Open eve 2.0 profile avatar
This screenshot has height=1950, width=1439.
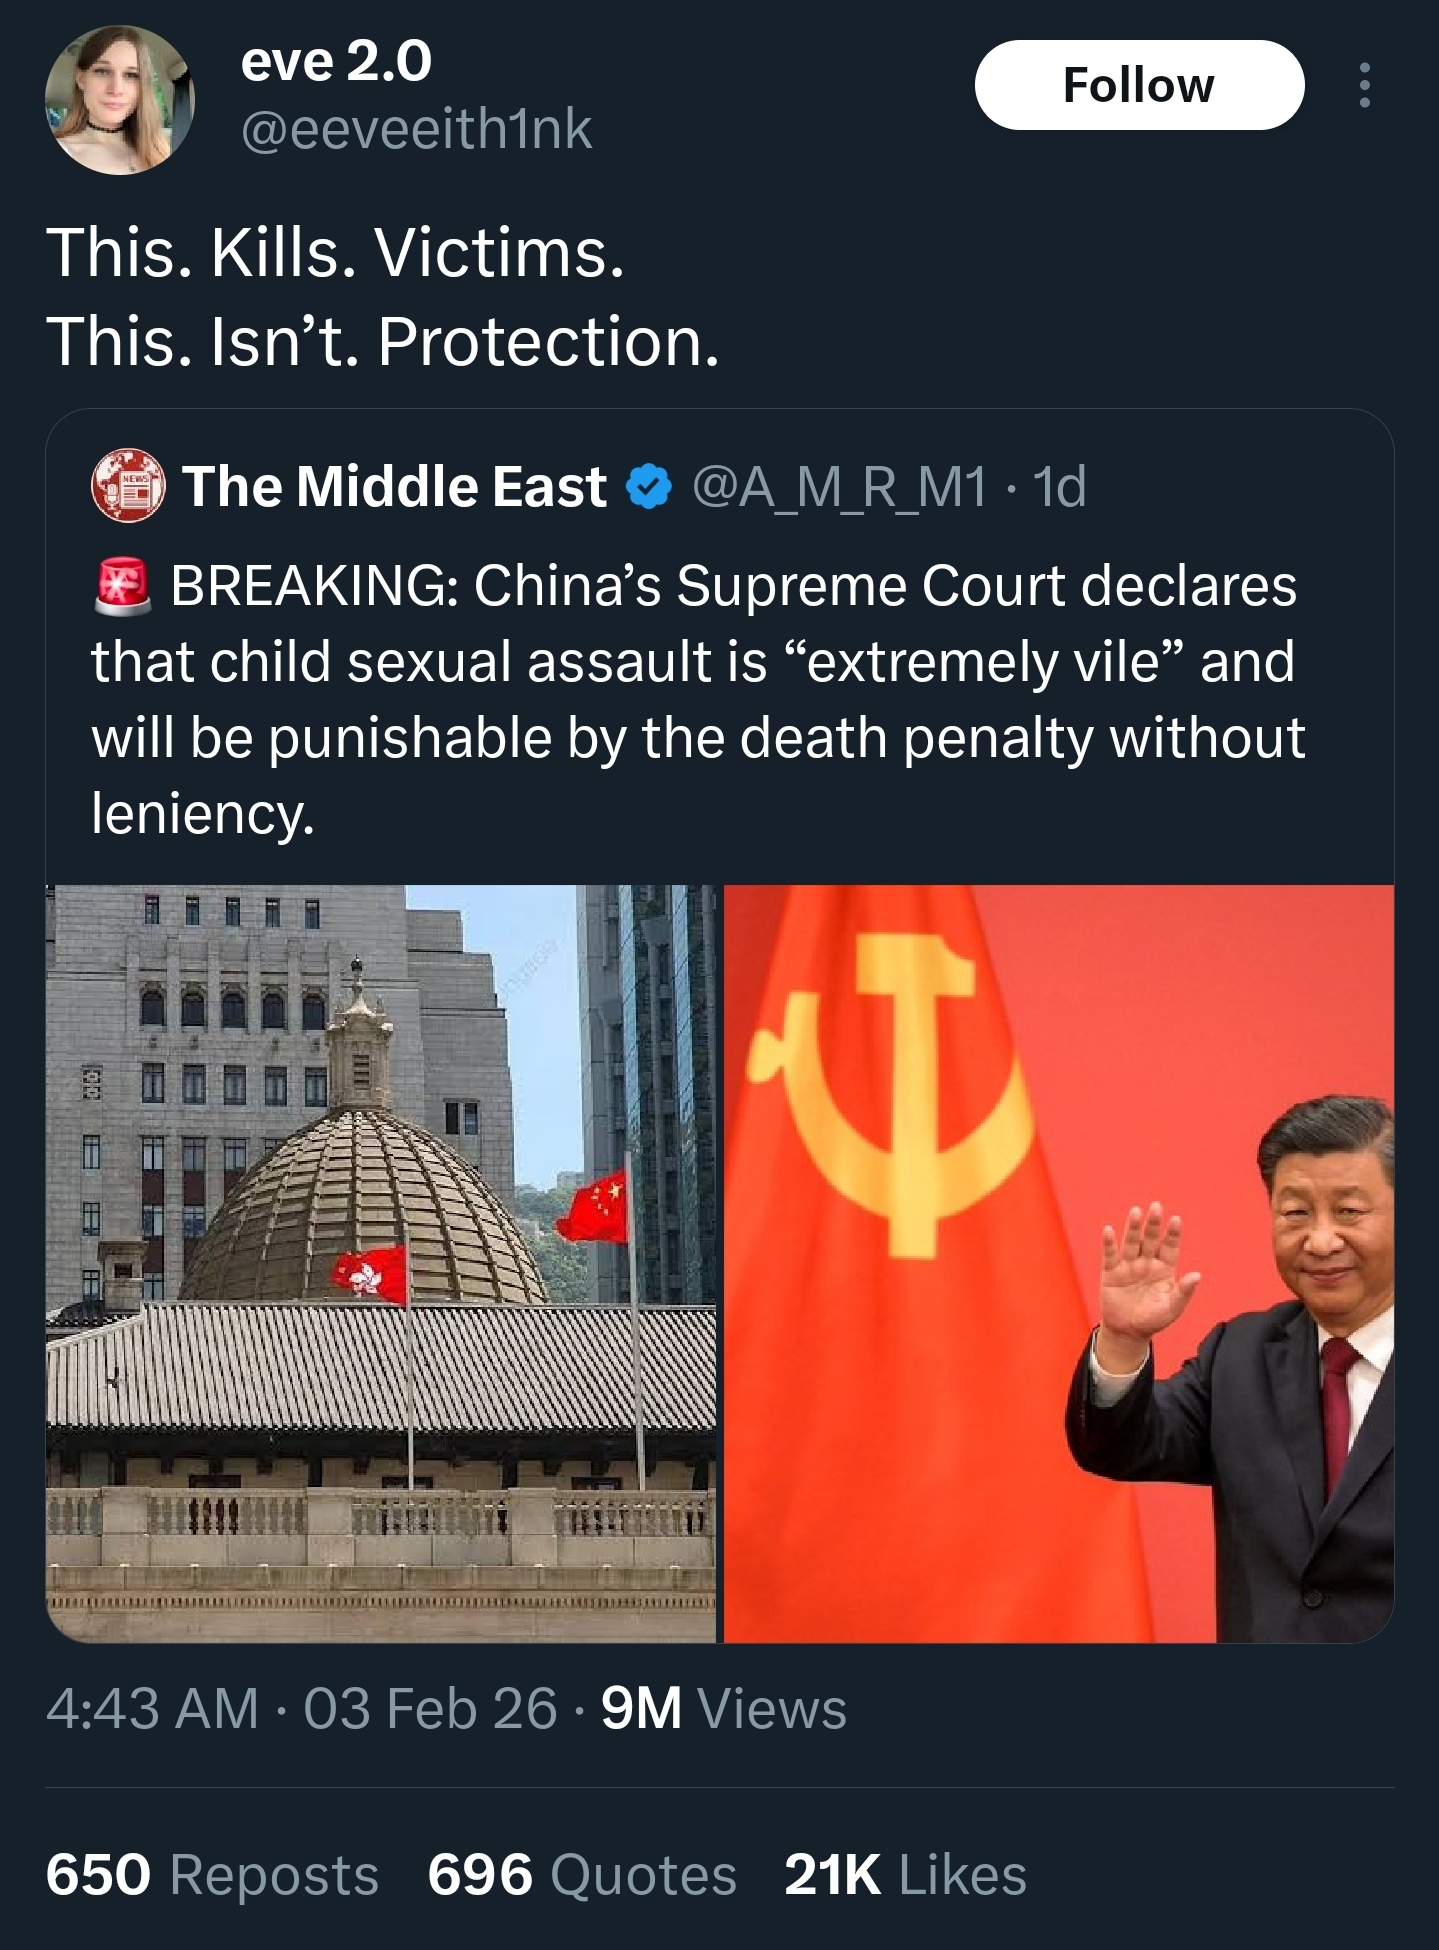120,100
